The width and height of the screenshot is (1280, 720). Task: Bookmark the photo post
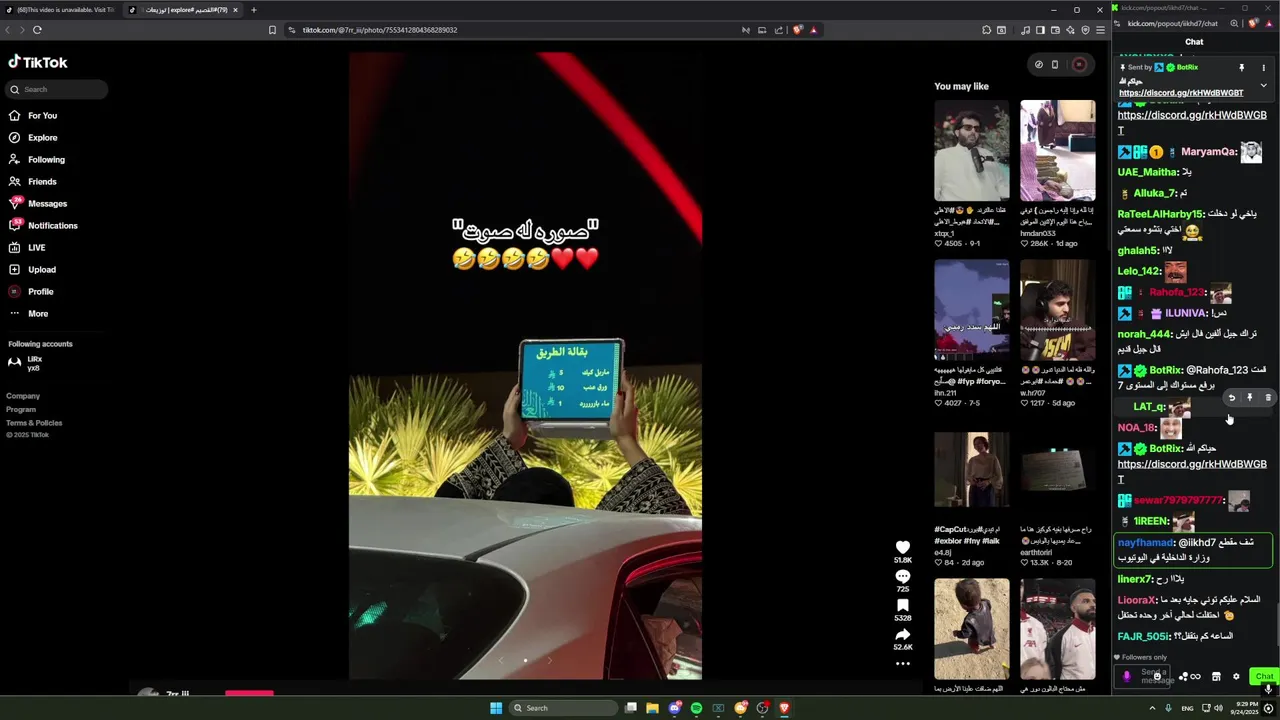pyautogui.click(x=902, y=606)
